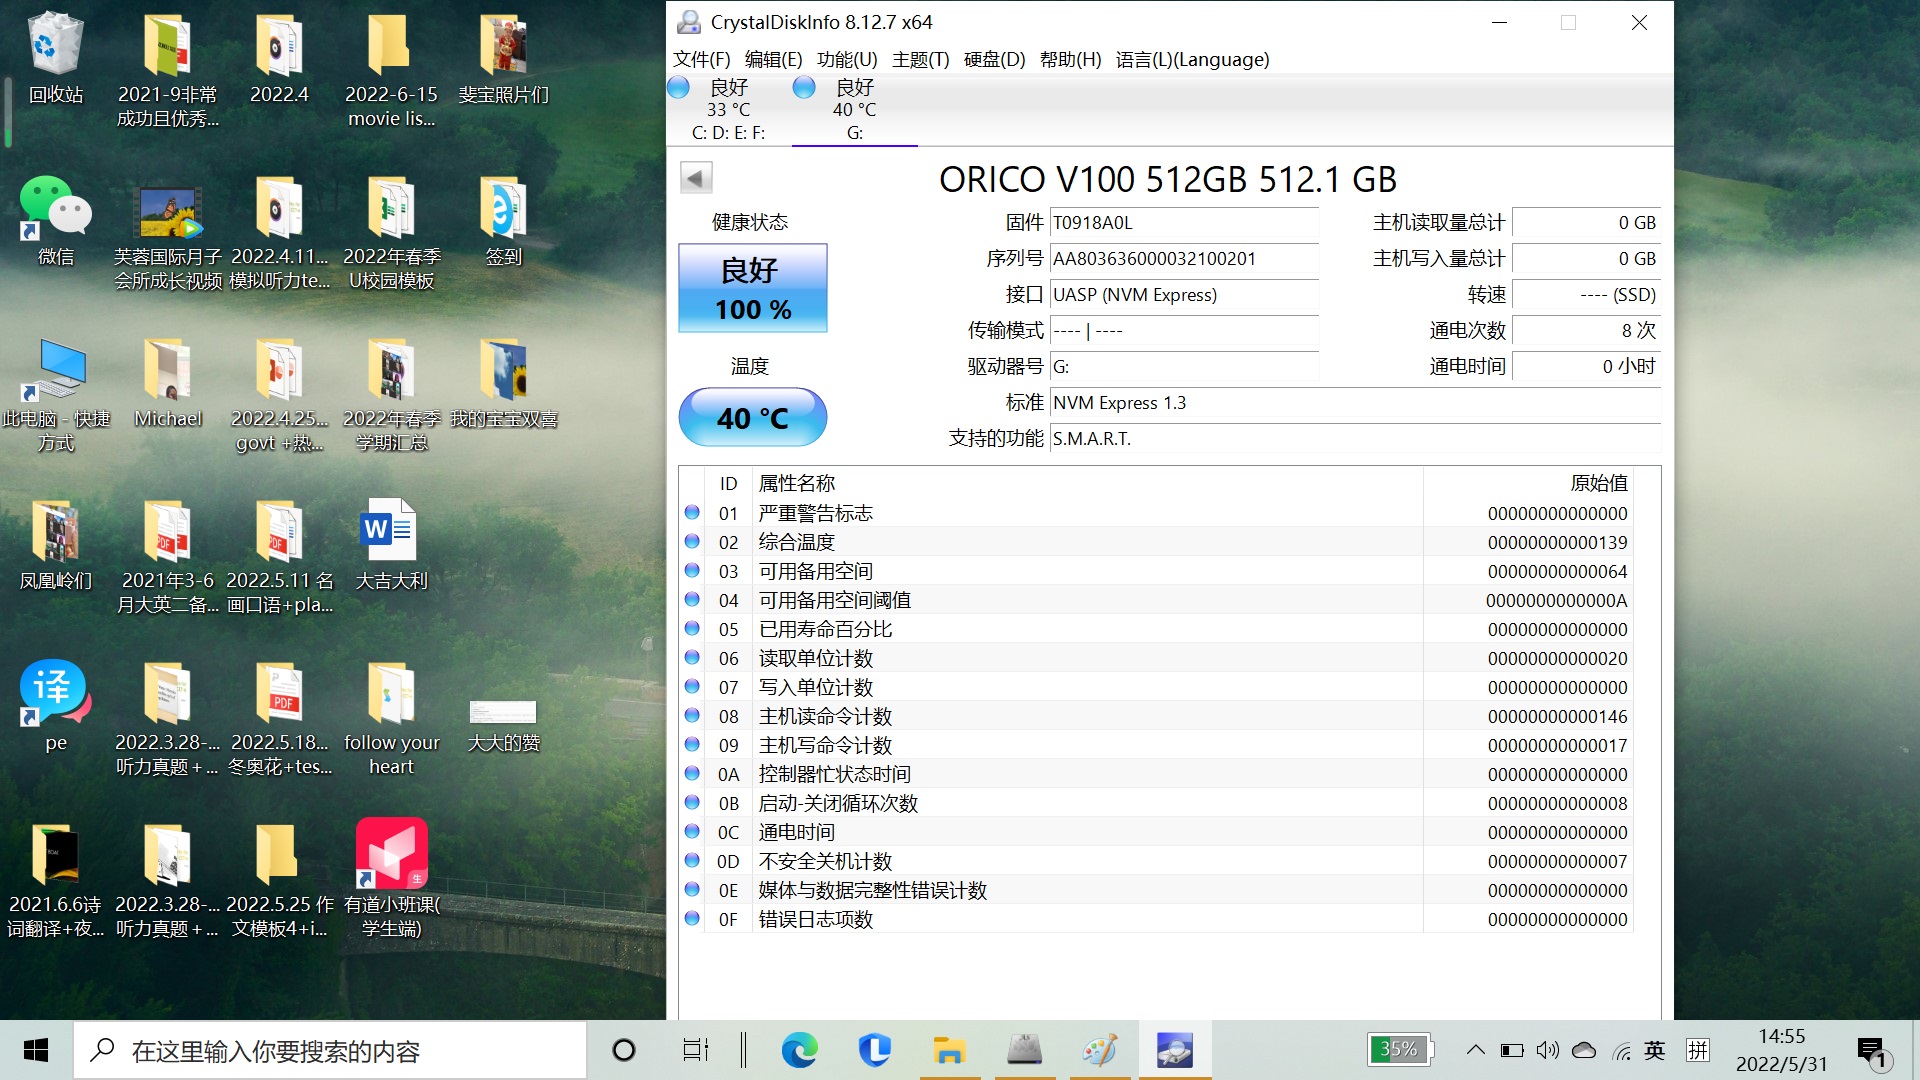The width and height of the screenshot is (1920, 1080).
Task: Open the 回收站 recycle bin icon
Action: (x=56, y=58)
